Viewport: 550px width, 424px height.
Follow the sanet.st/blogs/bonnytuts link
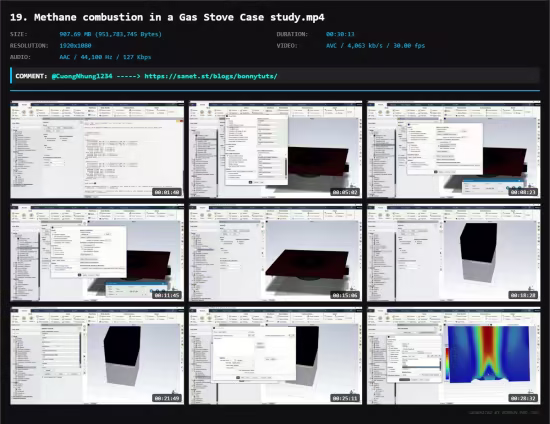(x=211, y=76)
